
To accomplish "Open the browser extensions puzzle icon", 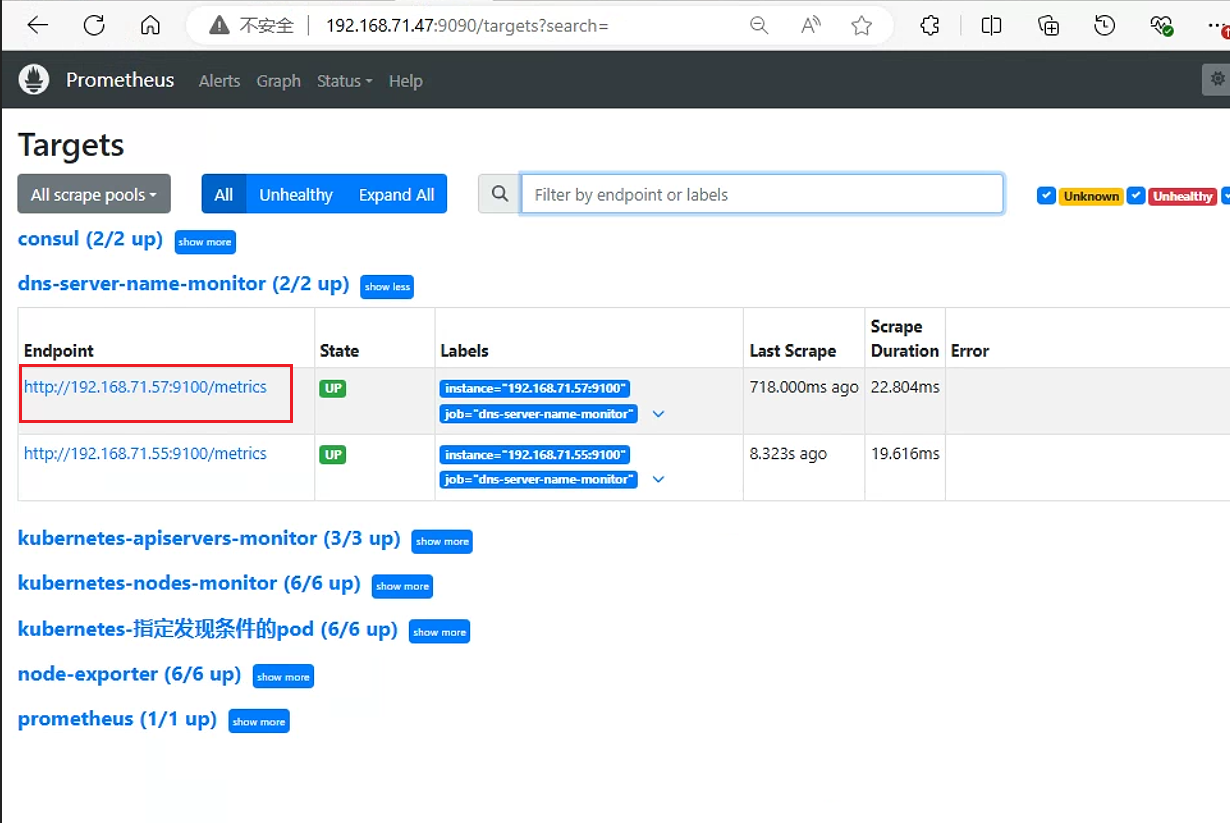I will (x=930, y=26).
